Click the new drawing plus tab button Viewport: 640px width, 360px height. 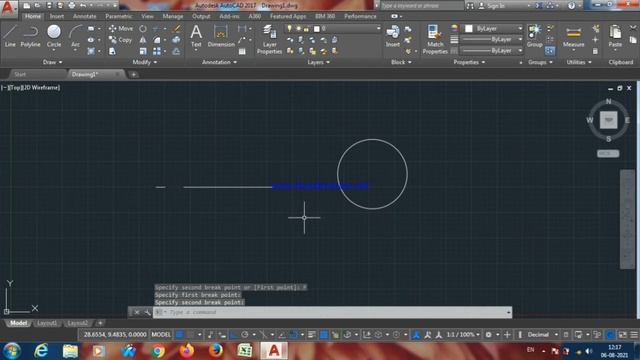(133, 74)
